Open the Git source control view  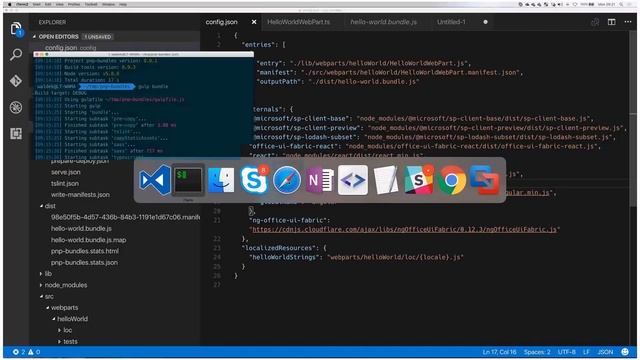[16, 81]
